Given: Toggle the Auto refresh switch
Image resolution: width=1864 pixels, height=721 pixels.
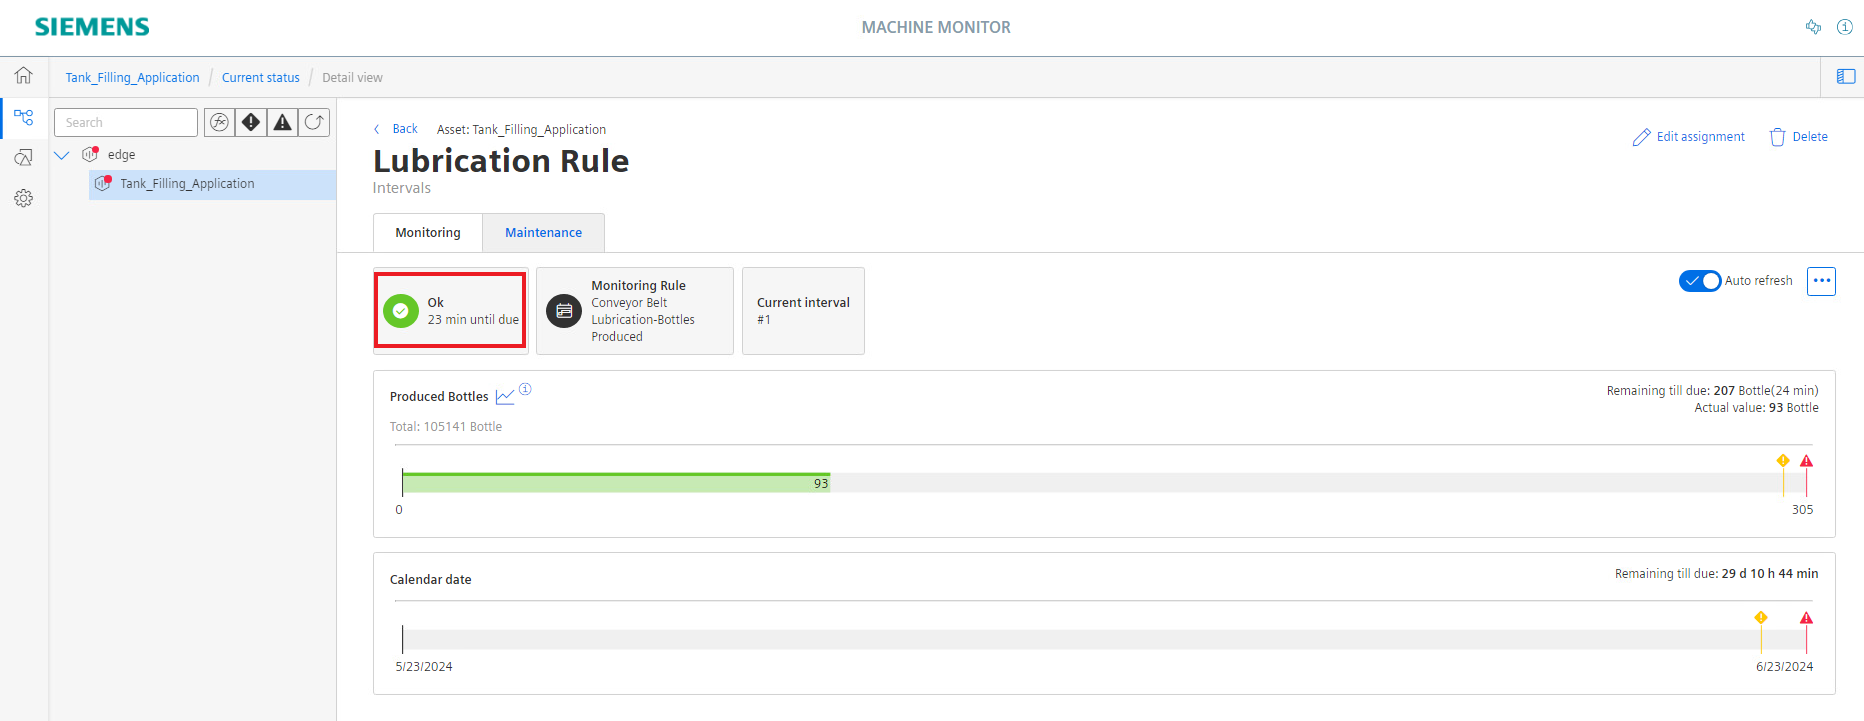Looking at the screenshot, I should tap(1700, 281).
